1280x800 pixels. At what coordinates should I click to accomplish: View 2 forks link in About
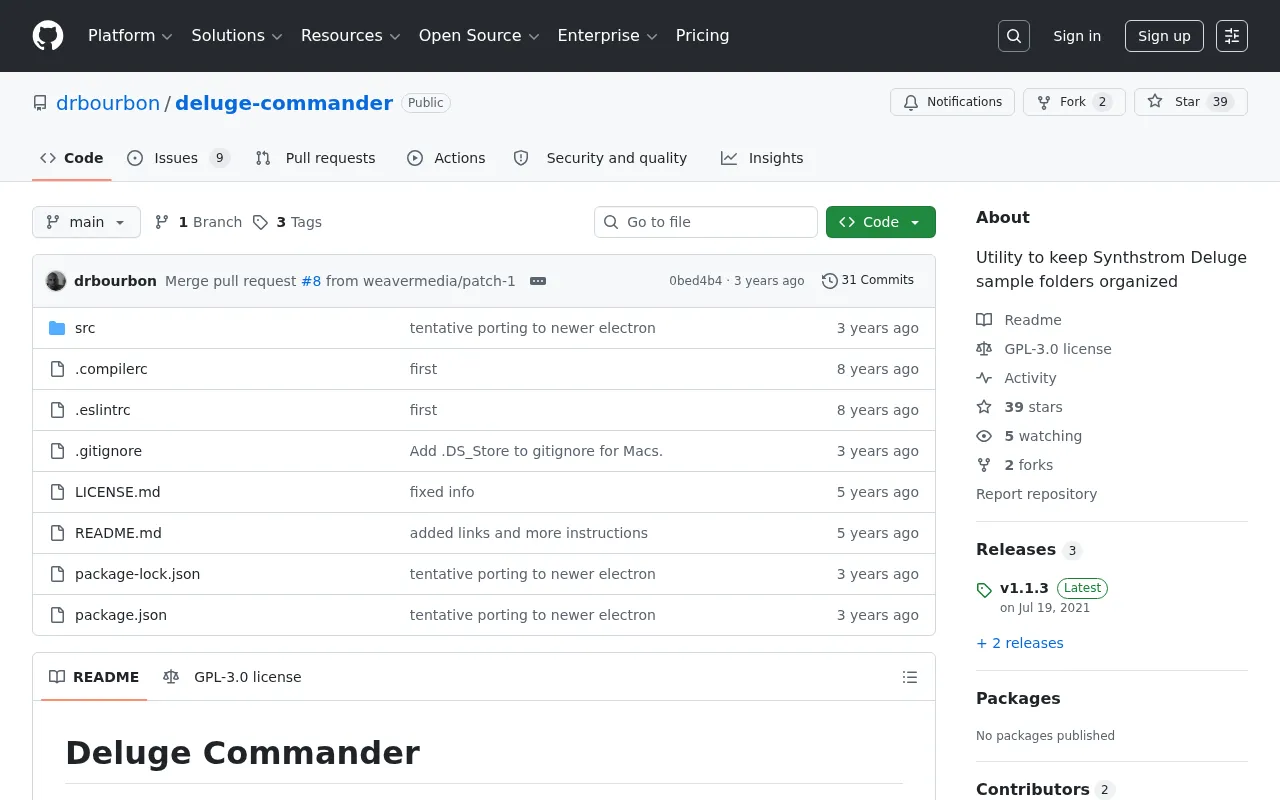point(1014,465)
